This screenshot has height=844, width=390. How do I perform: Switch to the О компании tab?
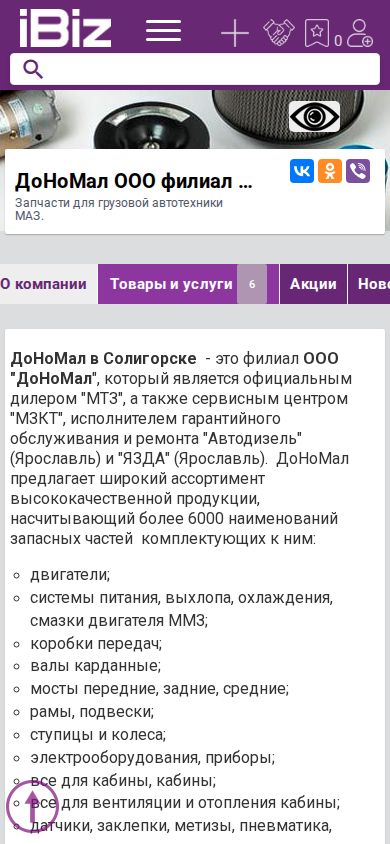[x=44, y=284]
